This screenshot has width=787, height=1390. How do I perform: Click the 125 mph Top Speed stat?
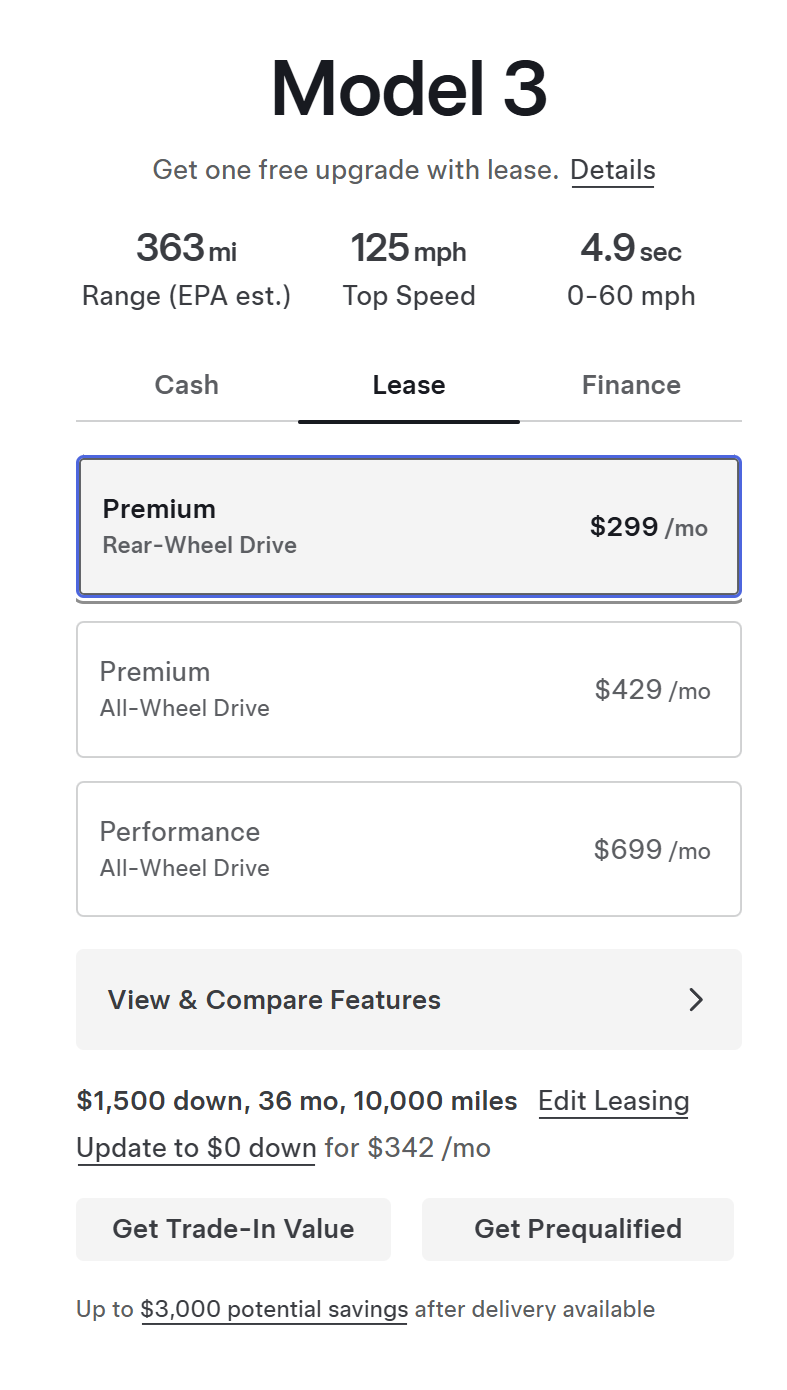point(408,268)
